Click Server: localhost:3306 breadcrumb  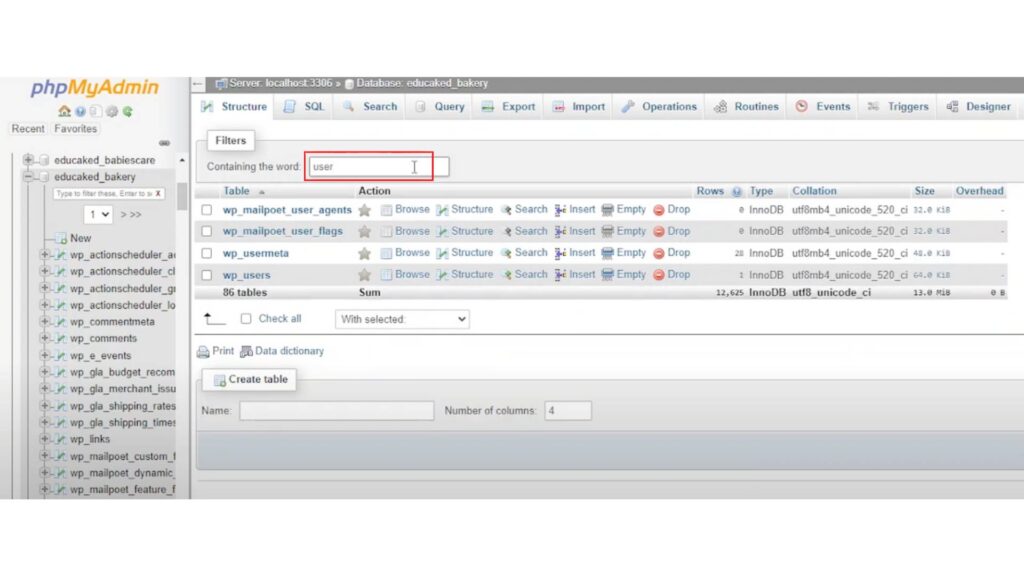coord(280,84)
